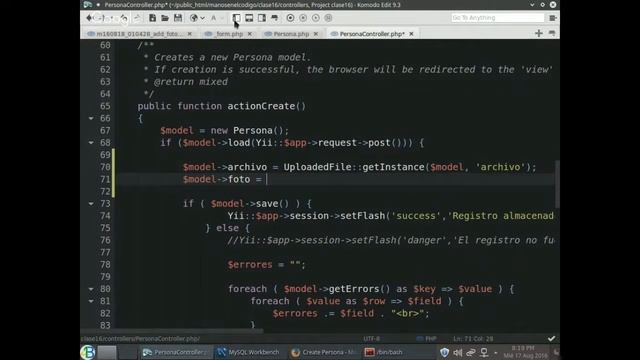This screenshot has height=360, width=640.
Task: Click the vertical scrollbar of the editor
Action: 557,184
